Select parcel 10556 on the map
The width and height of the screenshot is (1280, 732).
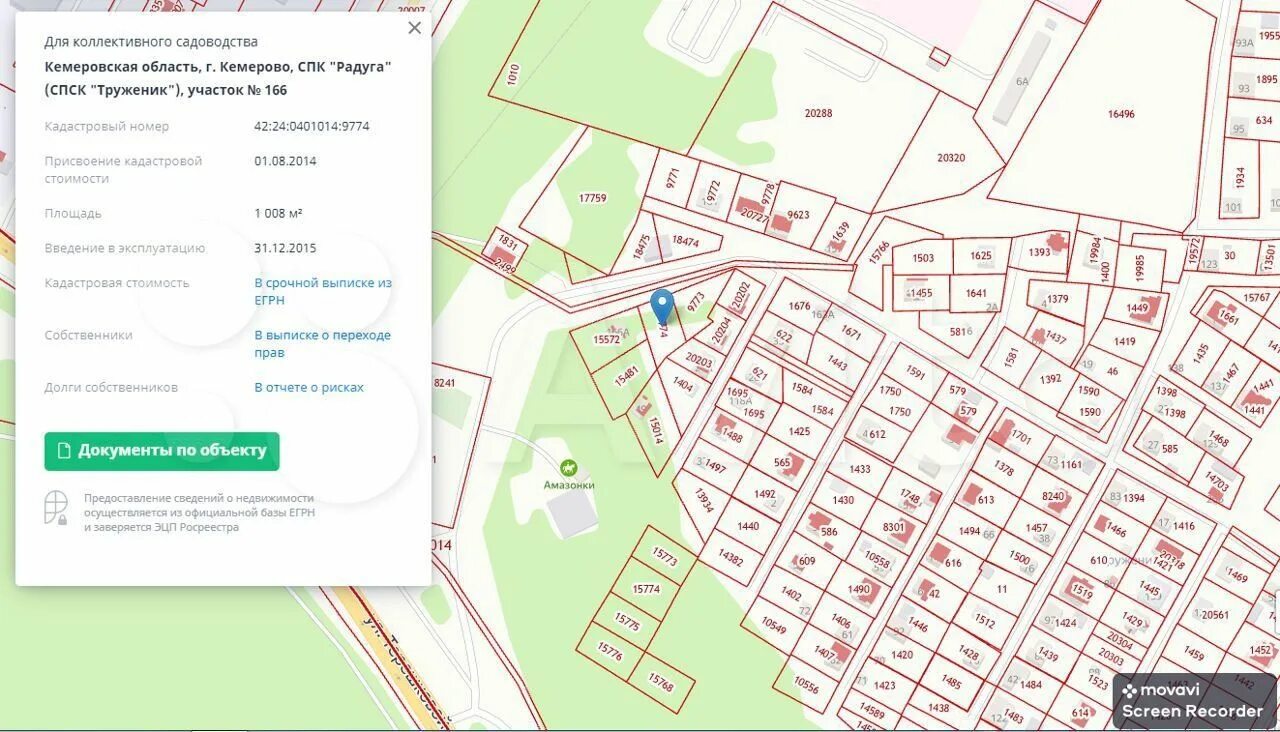coord(806,685)
